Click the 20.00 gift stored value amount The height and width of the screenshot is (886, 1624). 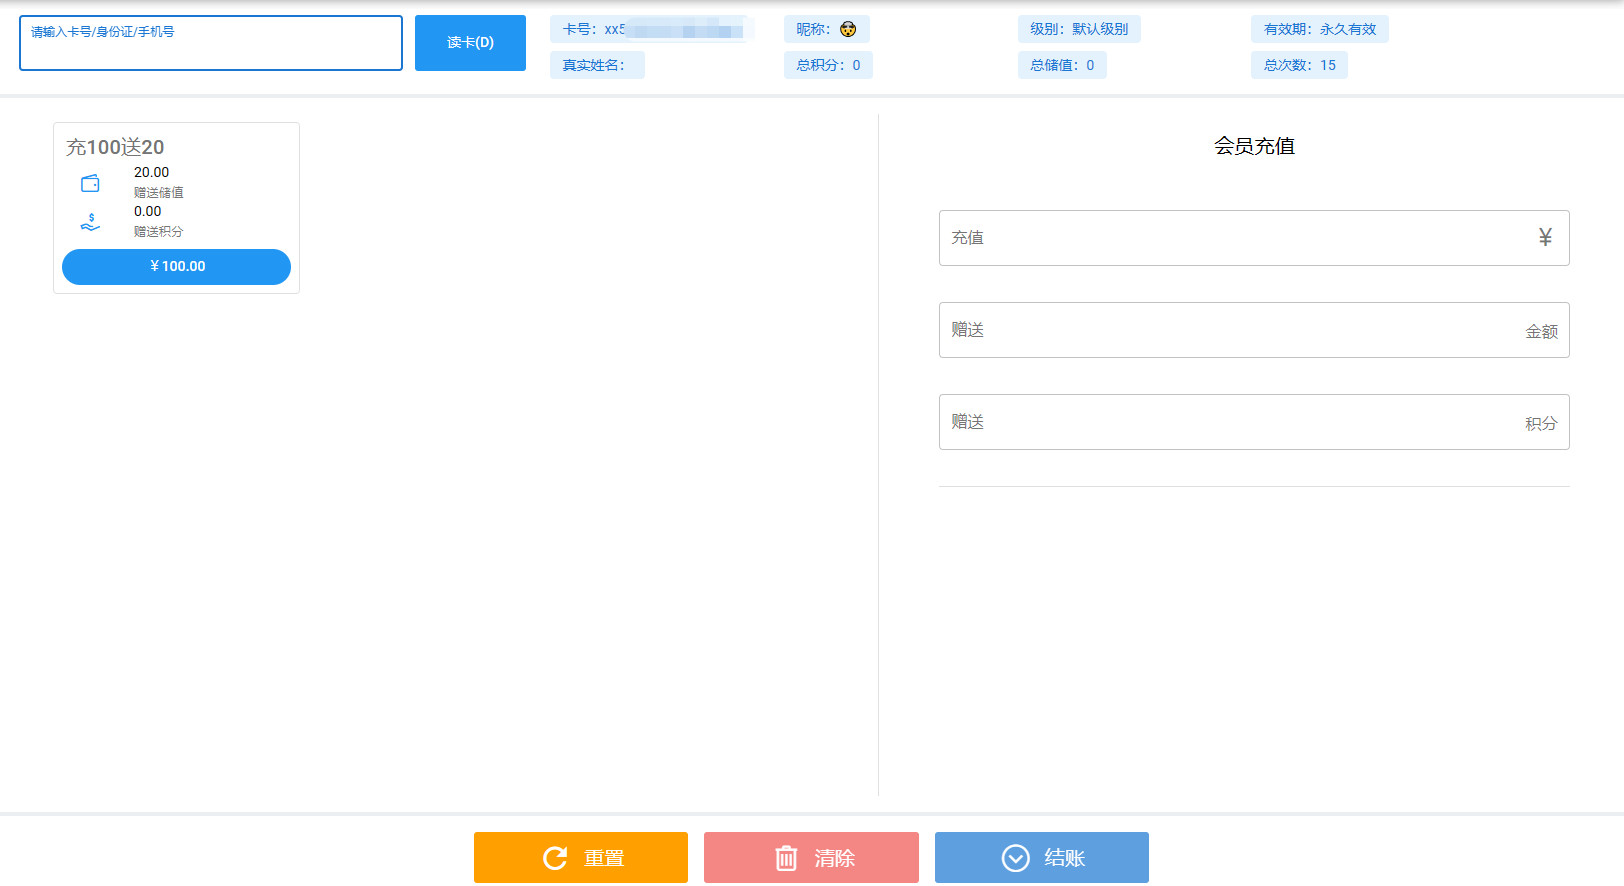pos(152,172)
